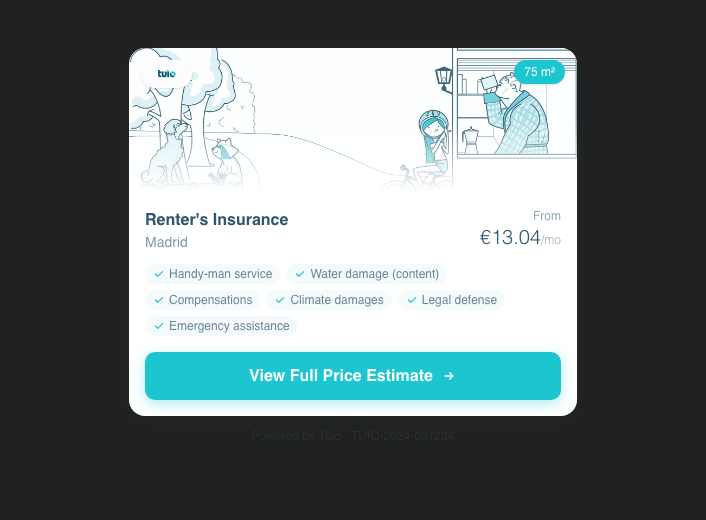
Task: Click the checkmark before Climate damages
Action: click(280, 300)
